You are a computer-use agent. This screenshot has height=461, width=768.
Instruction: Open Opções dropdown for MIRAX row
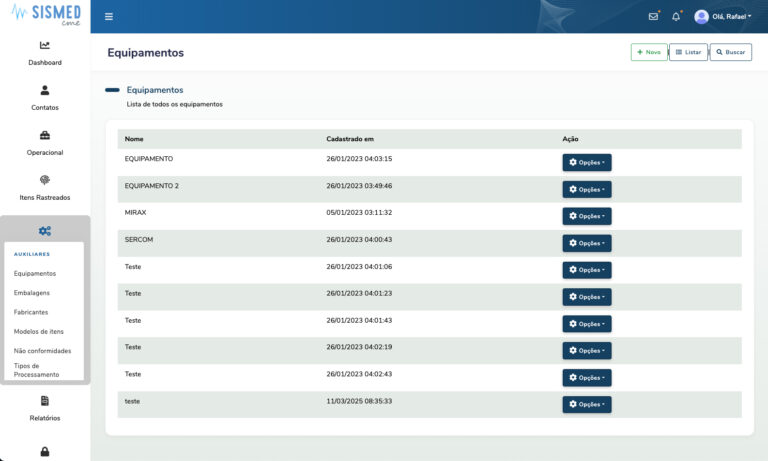coord(586,216)
